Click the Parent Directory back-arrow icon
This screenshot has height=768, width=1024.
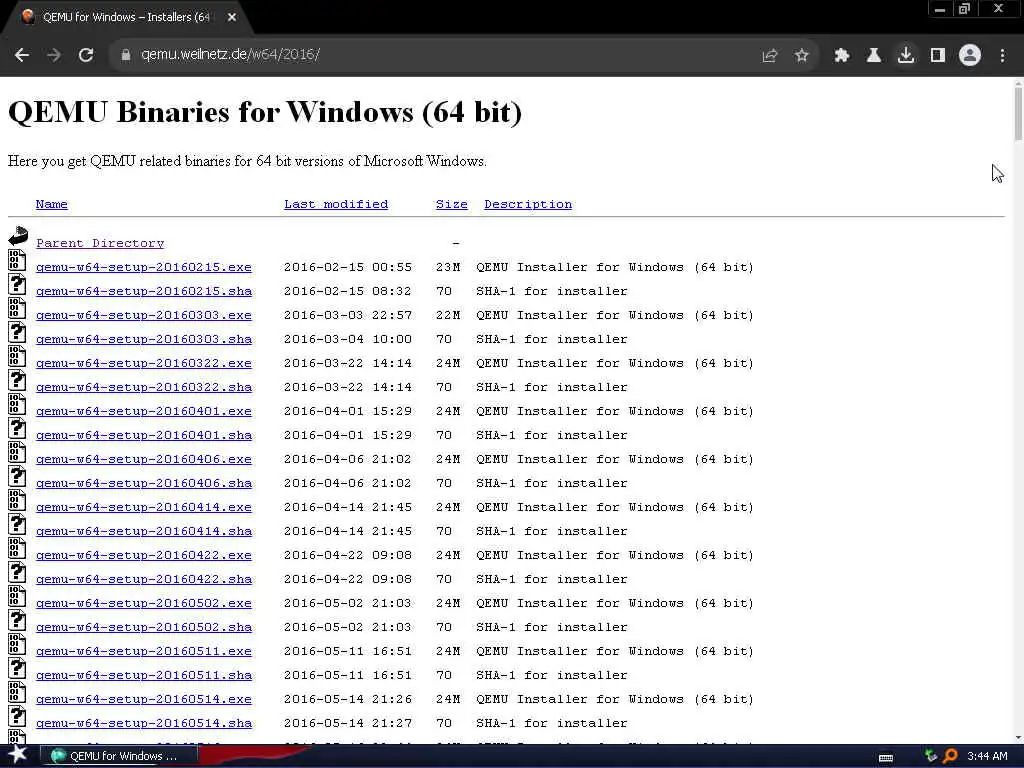[x=18, y=236]
